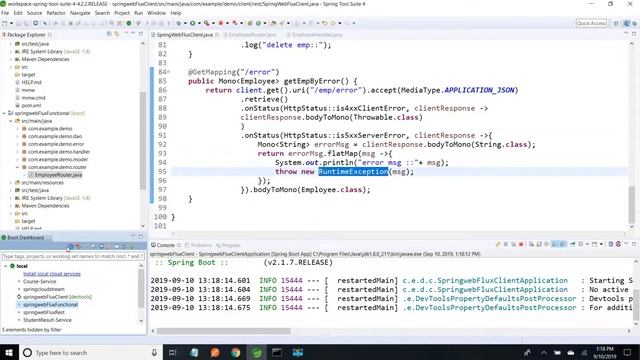This screenshot has height=360, width=640.
Task: Open the Window menu
Action: point(156,13)
